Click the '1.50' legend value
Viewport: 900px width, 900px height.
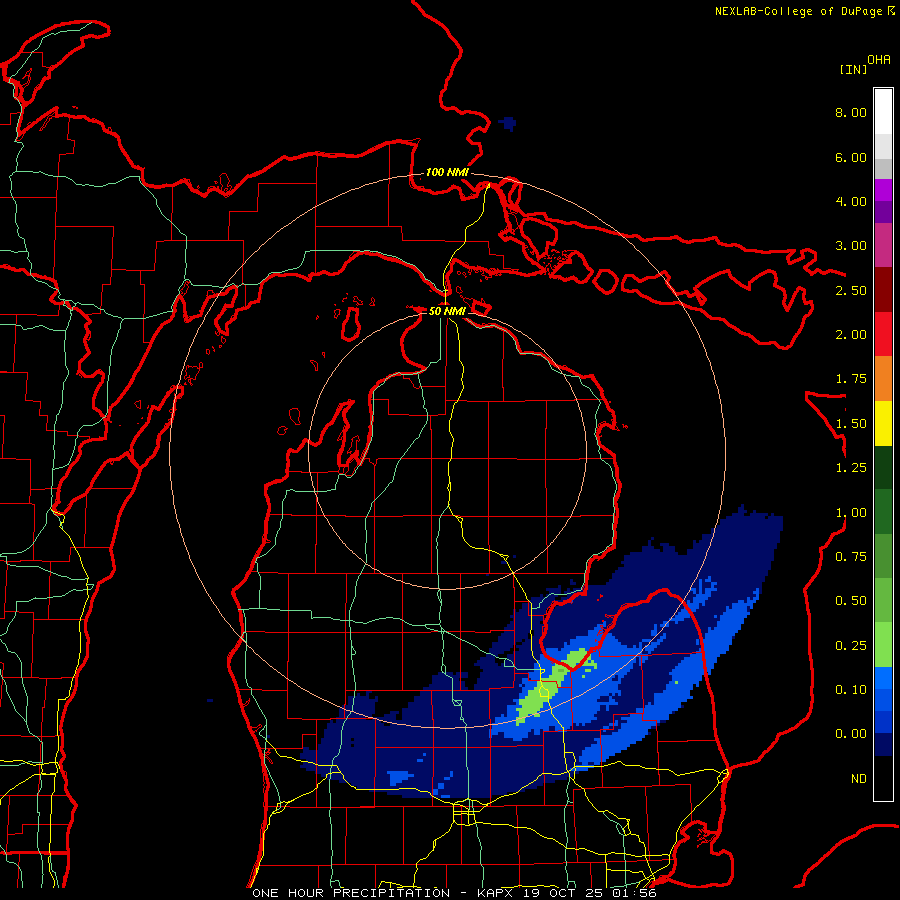click(x=851, y=424)
